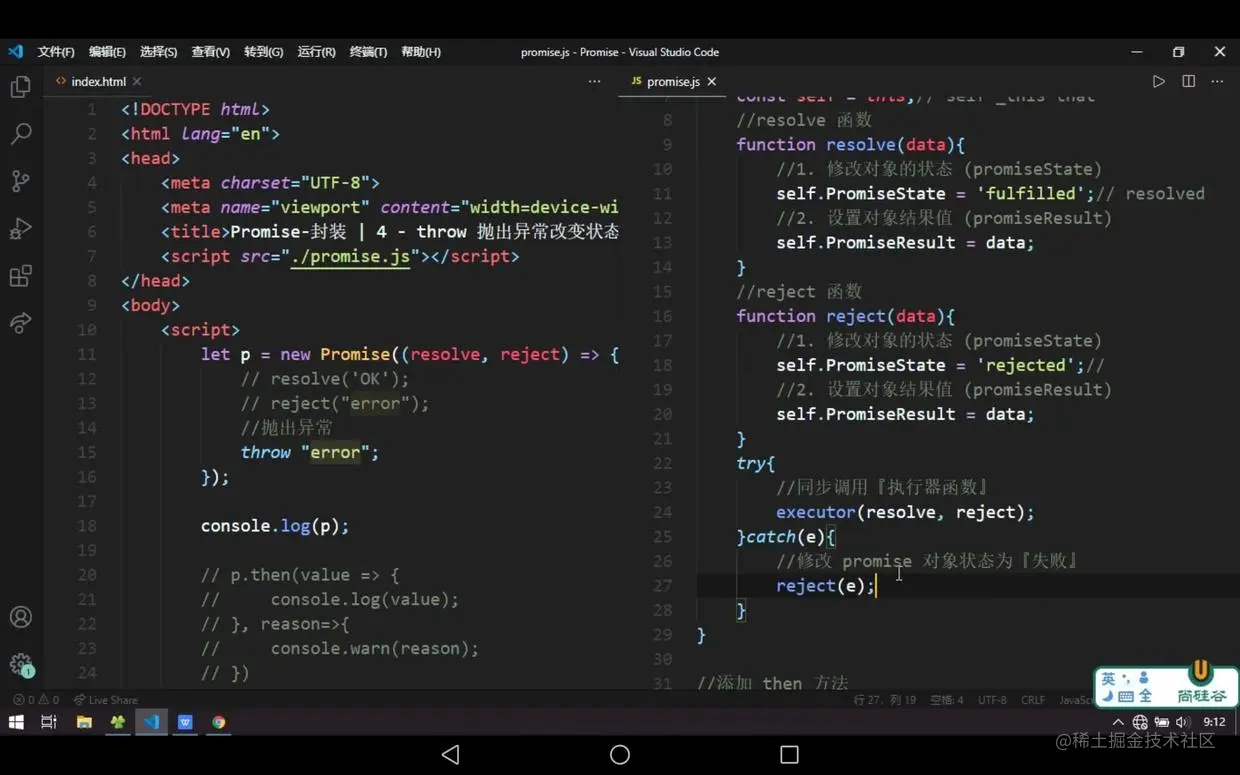Click UTF-8 encoding in status bar

pos(992,700)
